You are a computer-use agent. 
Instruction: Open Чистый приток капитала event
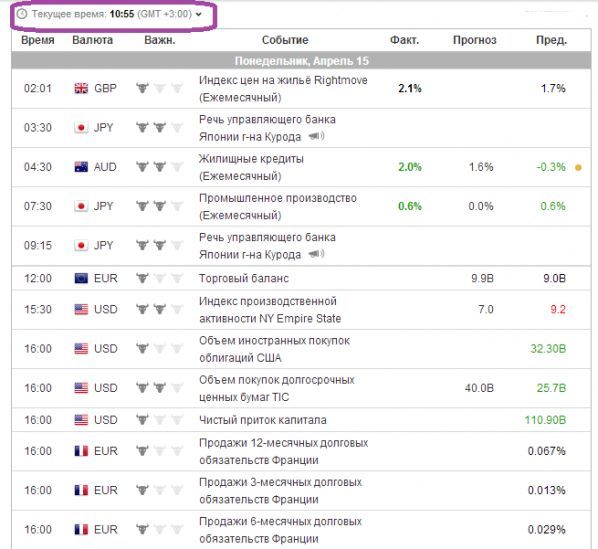tap(263, 420)
